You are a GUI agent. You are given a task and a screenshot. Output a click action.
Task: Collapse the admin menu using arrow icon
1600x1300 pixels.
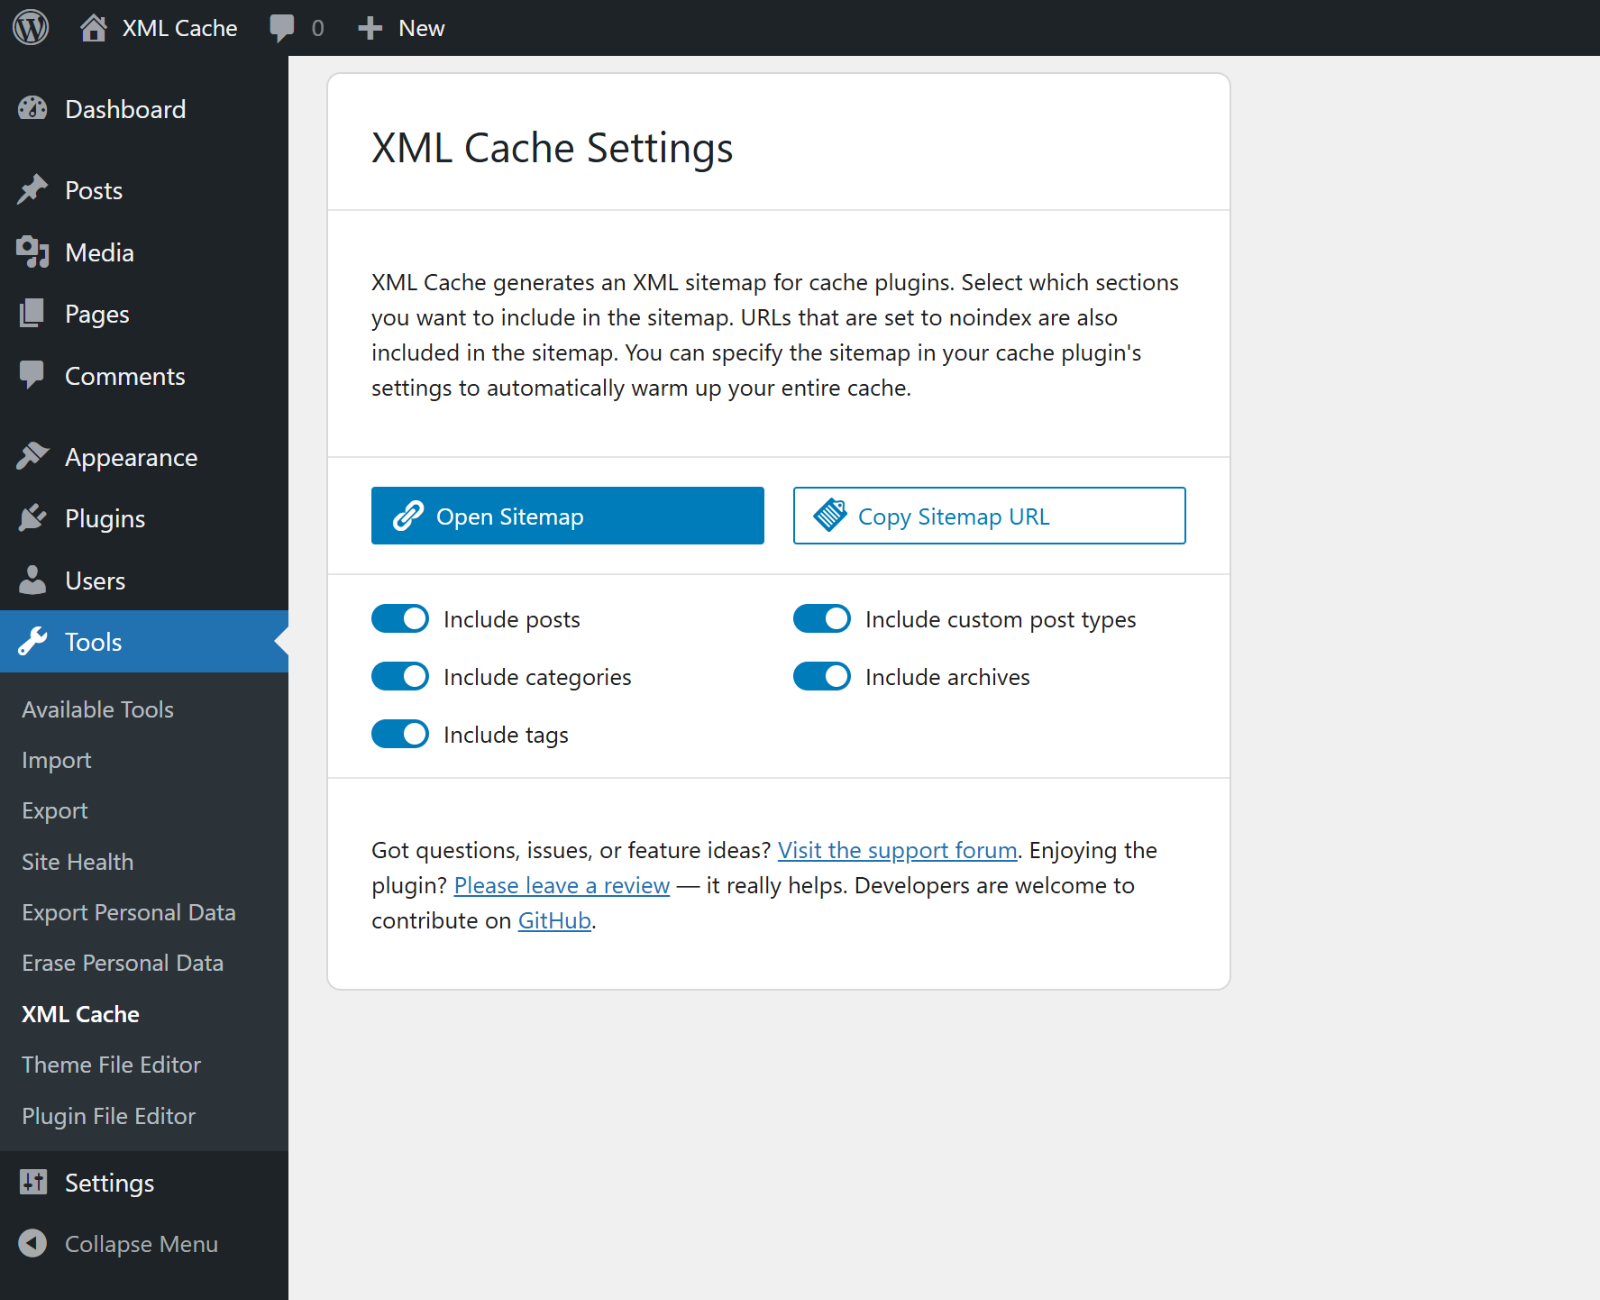pyautogui.click(x=33, y=1243)
